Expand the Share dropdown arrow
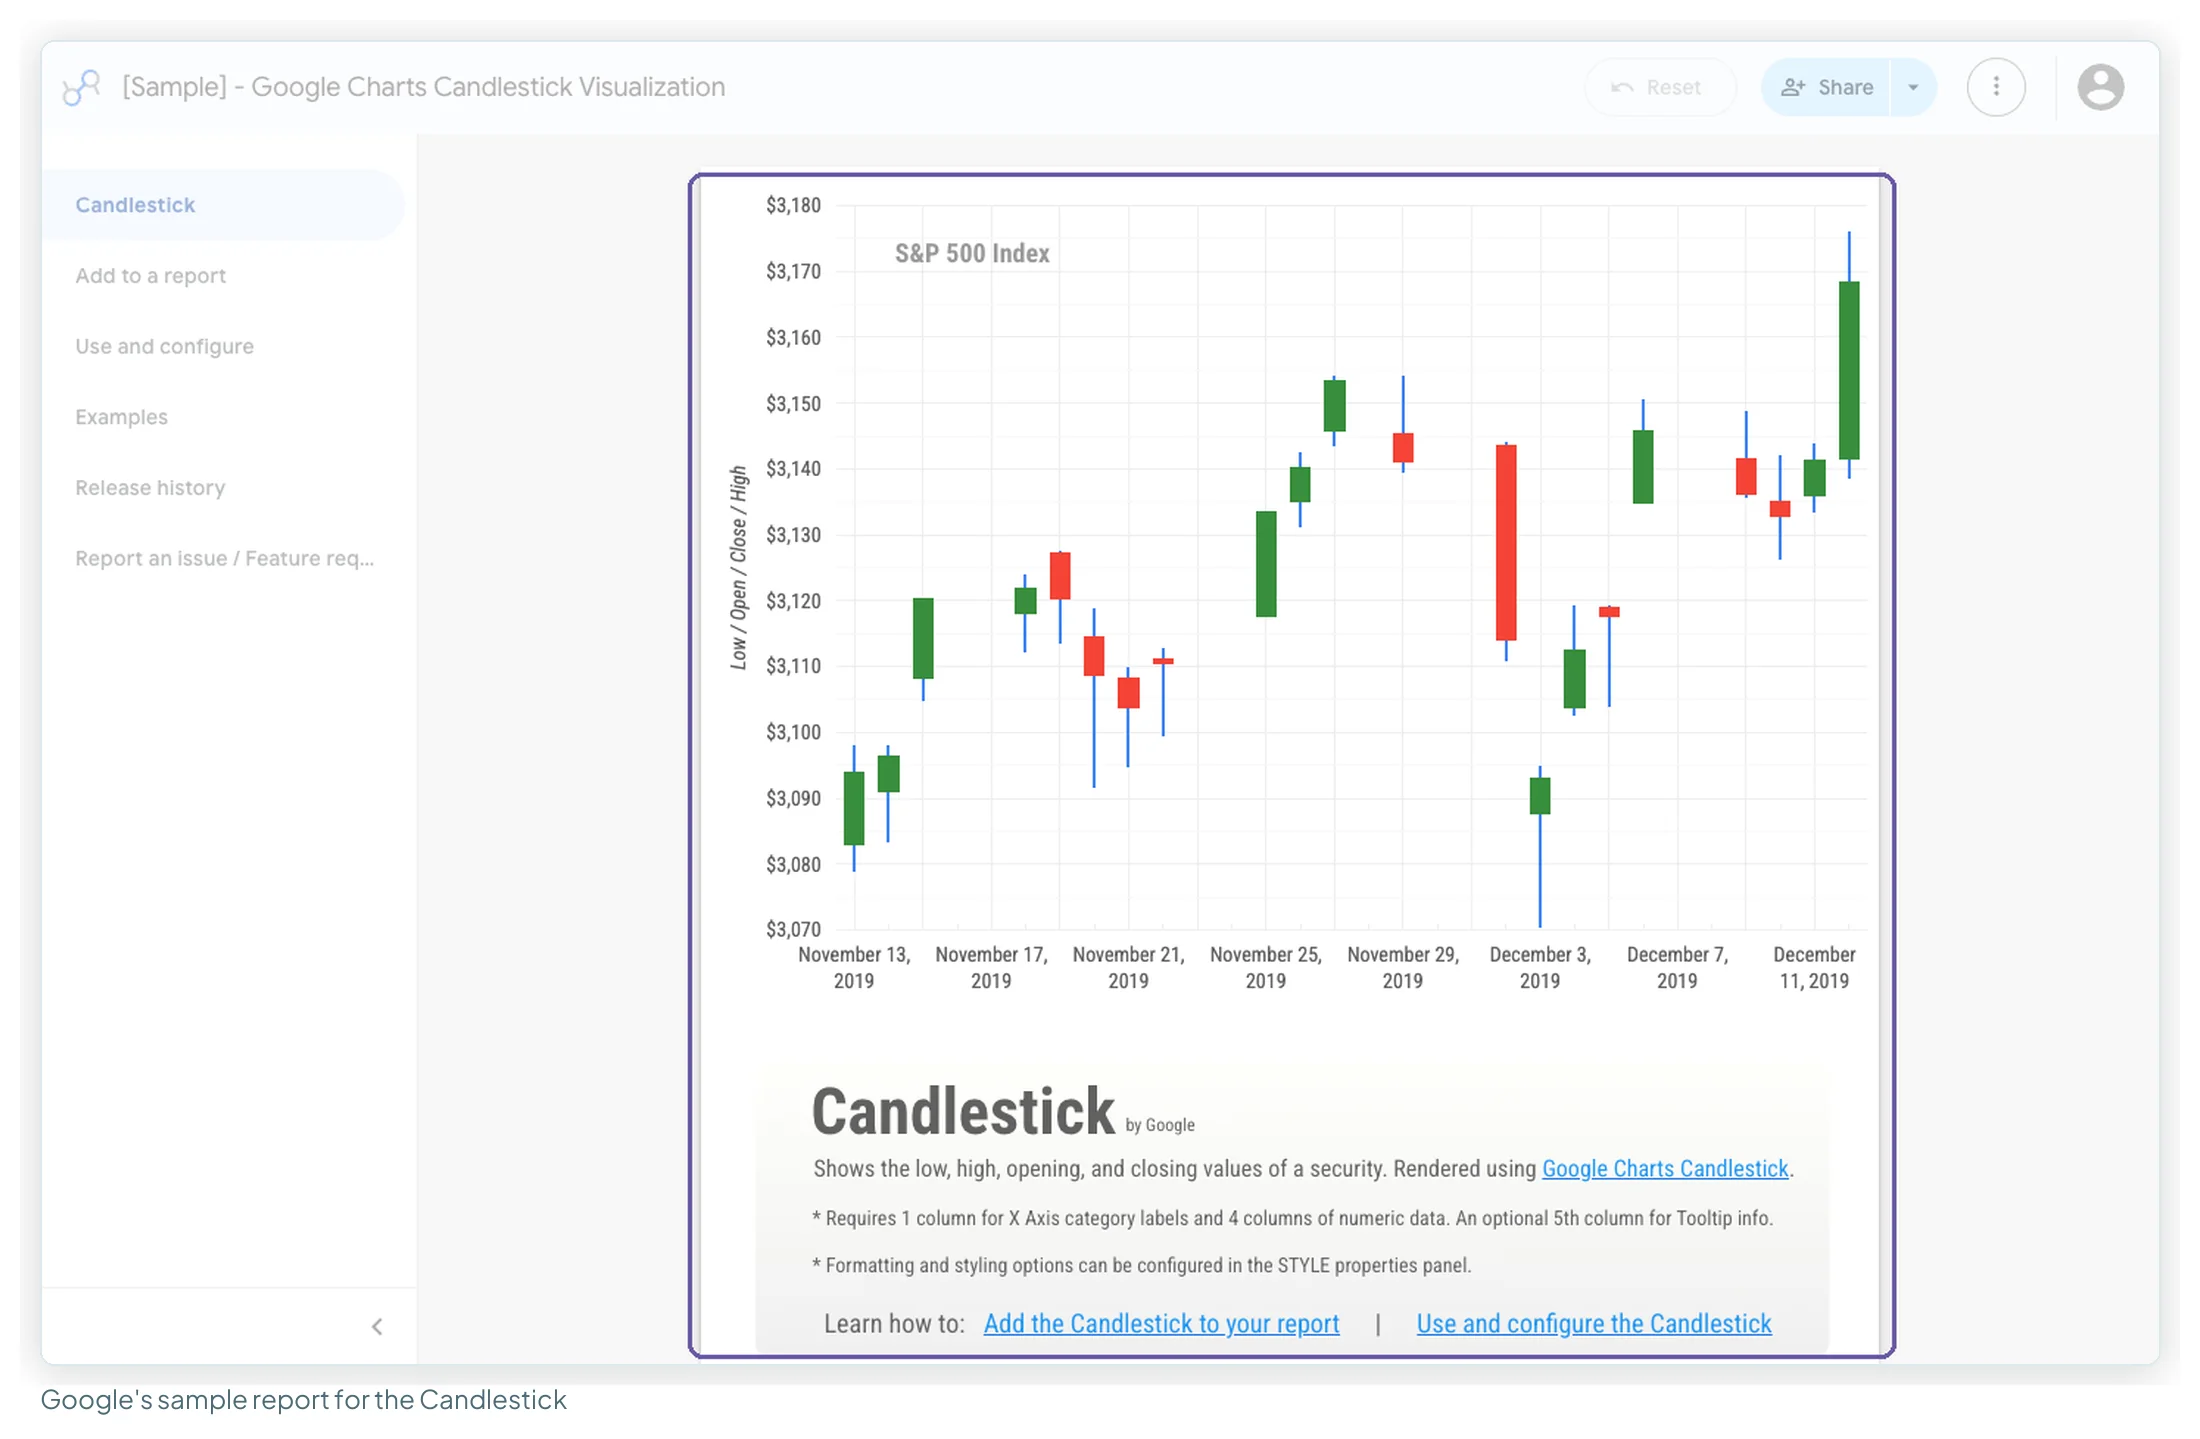Image resolution: width=2200 pixels, height=1439 pixels. 1913,87
